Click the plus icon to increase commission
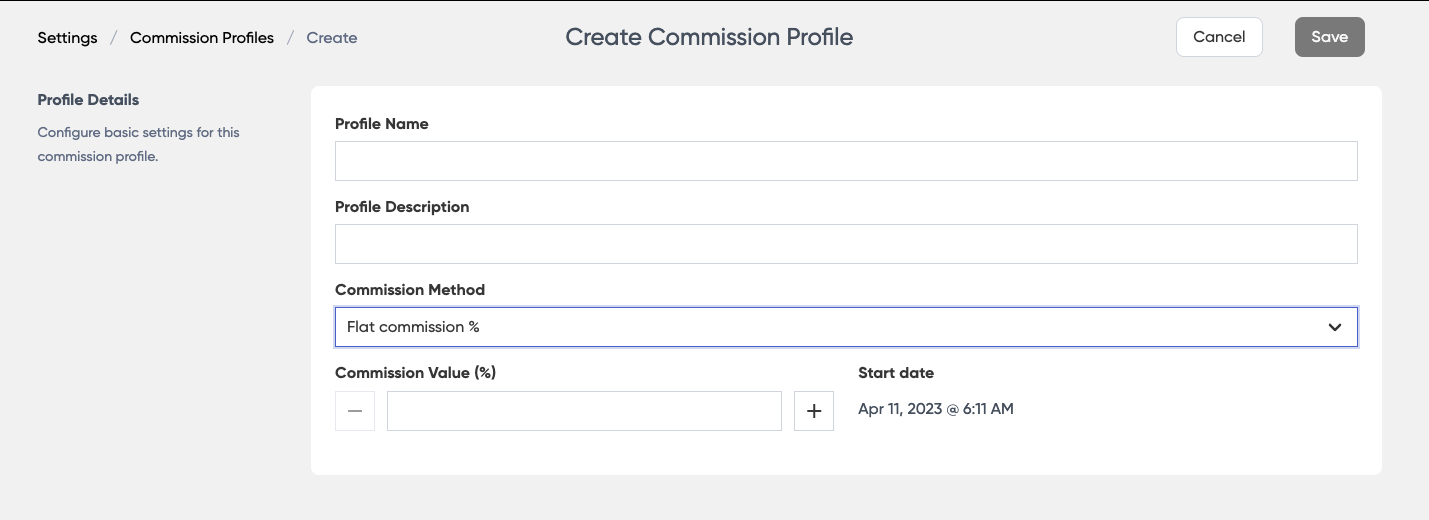 pos(814,411)
